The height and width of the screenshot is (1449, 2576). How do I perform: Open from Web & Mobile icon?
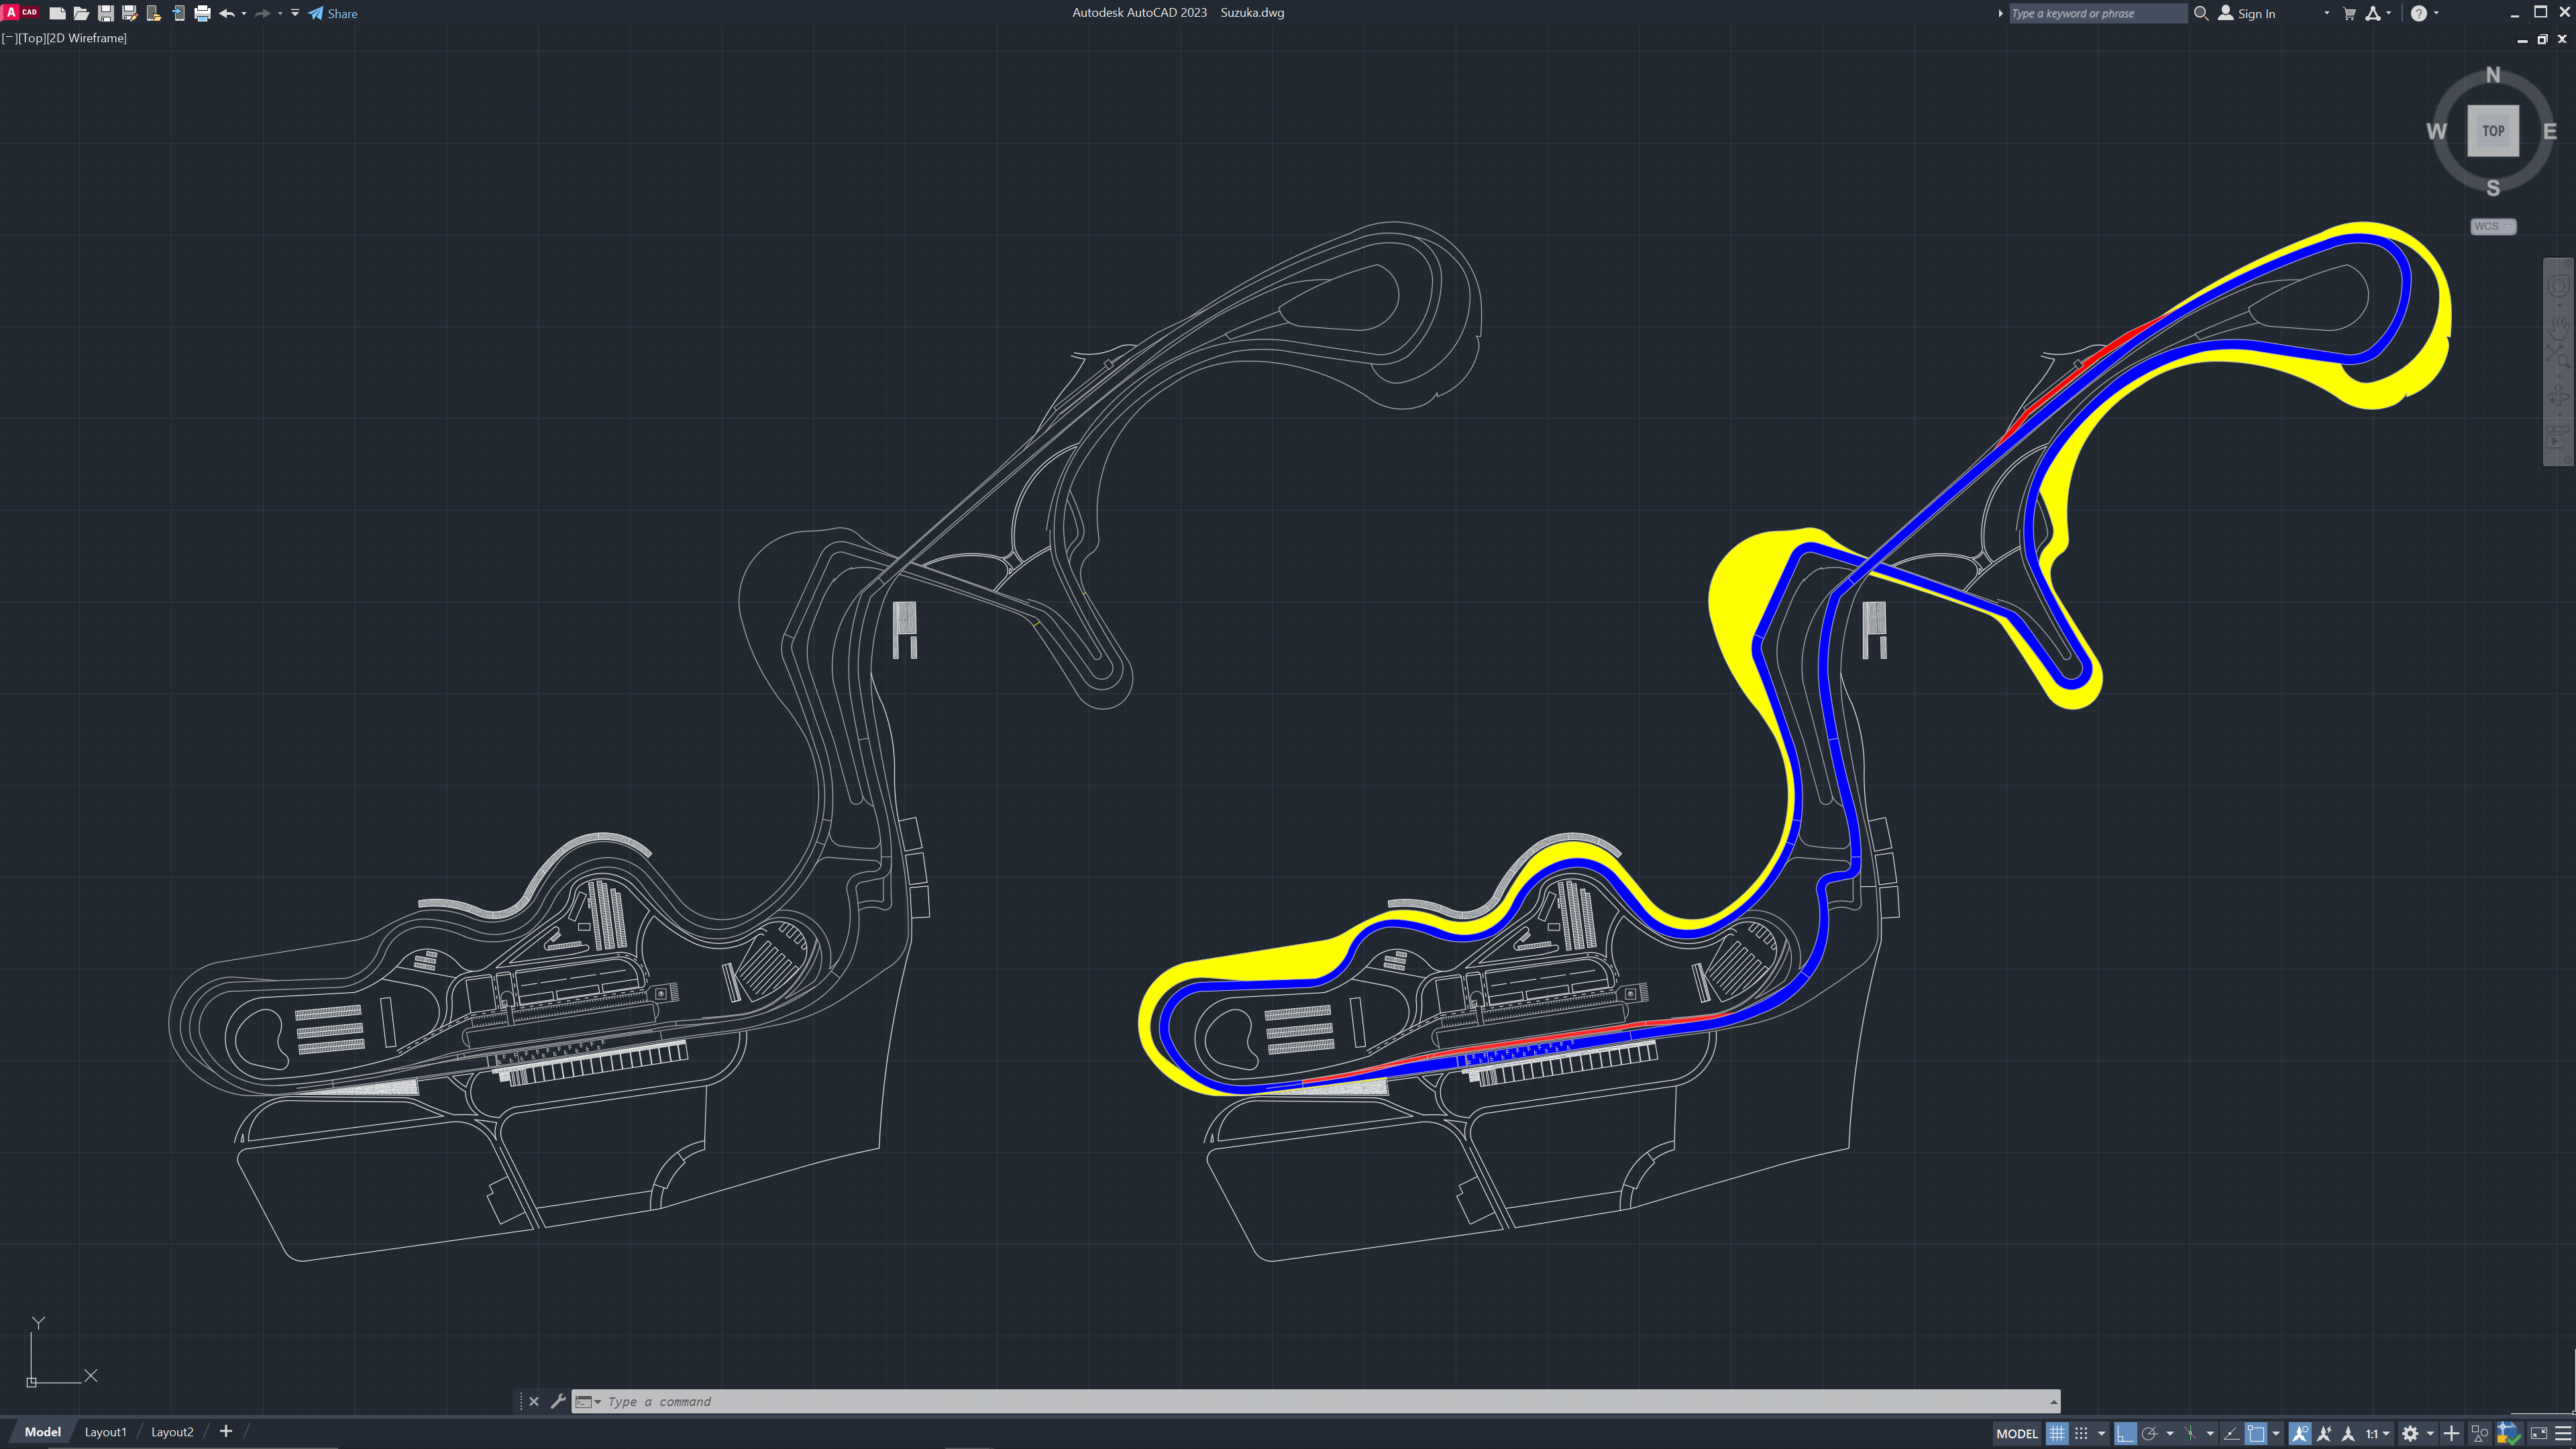coord(153,14)
